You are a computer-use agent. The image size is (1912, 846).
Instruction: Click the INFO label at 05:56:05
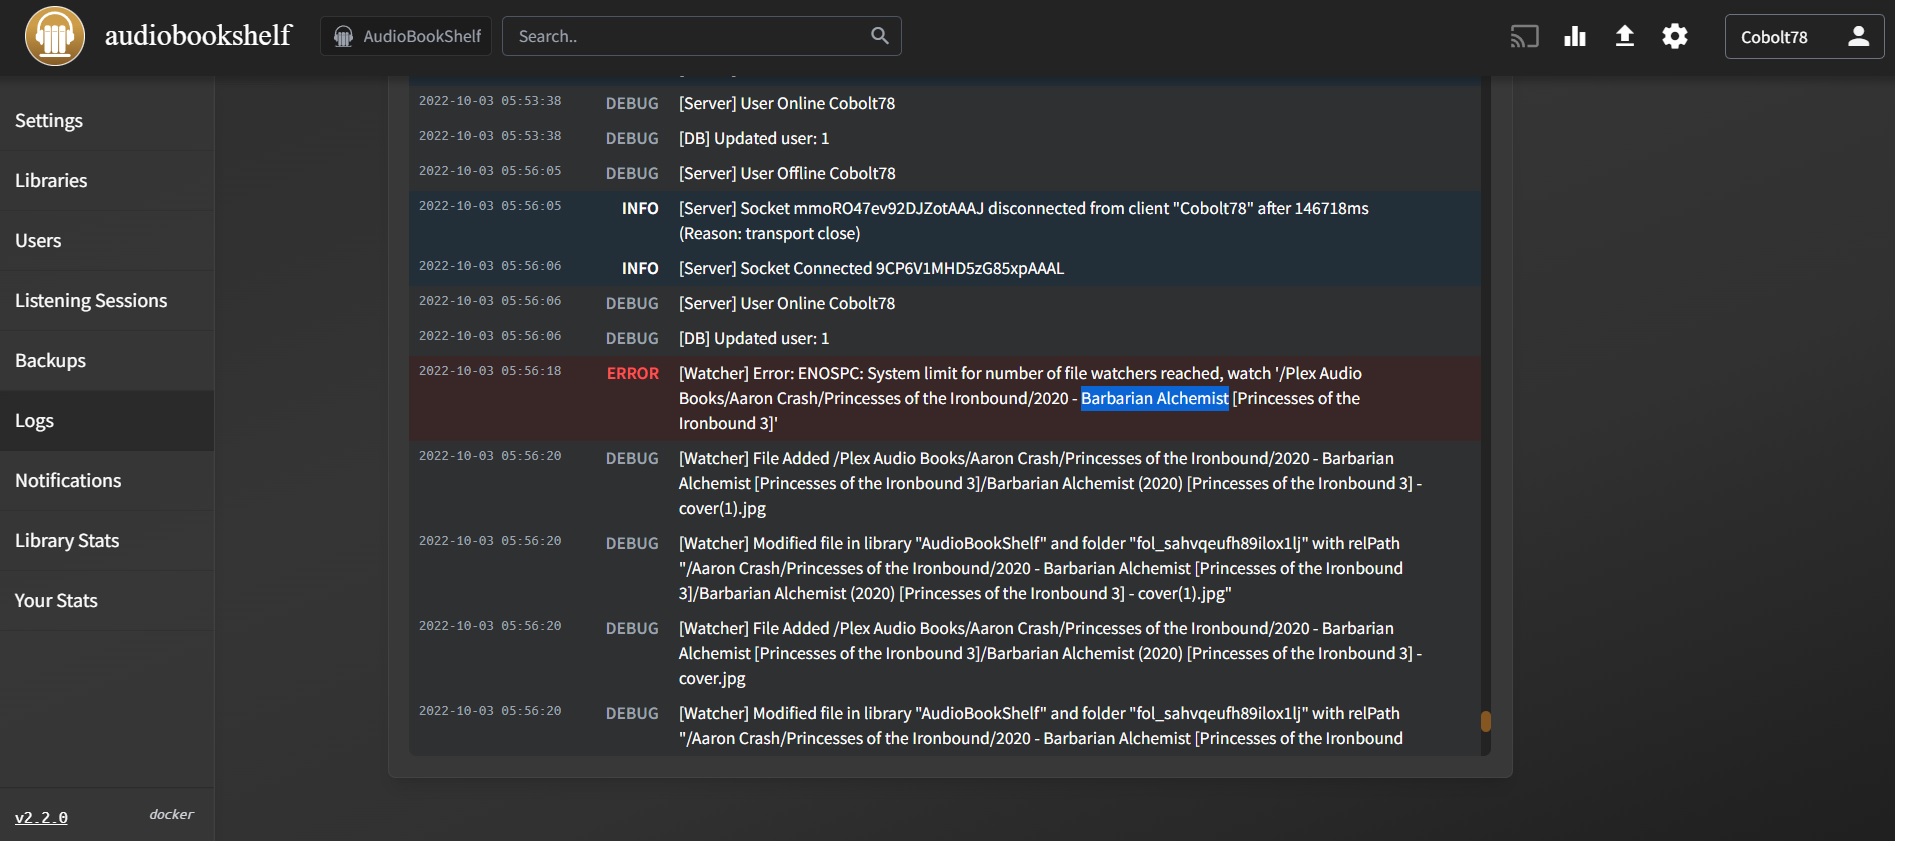click(640, 208)
